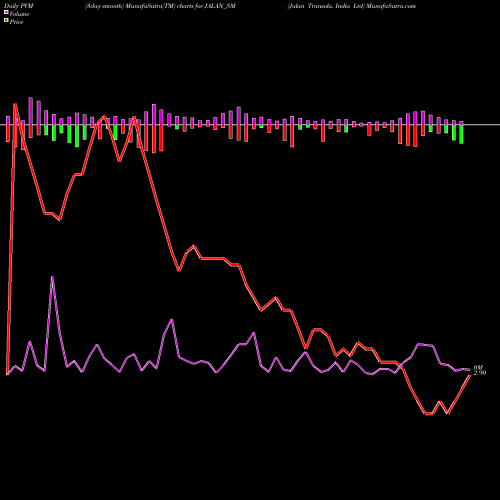Click the 'Daily PVM' chart title
The image size is (500, 500).
(x=19, y=6)
